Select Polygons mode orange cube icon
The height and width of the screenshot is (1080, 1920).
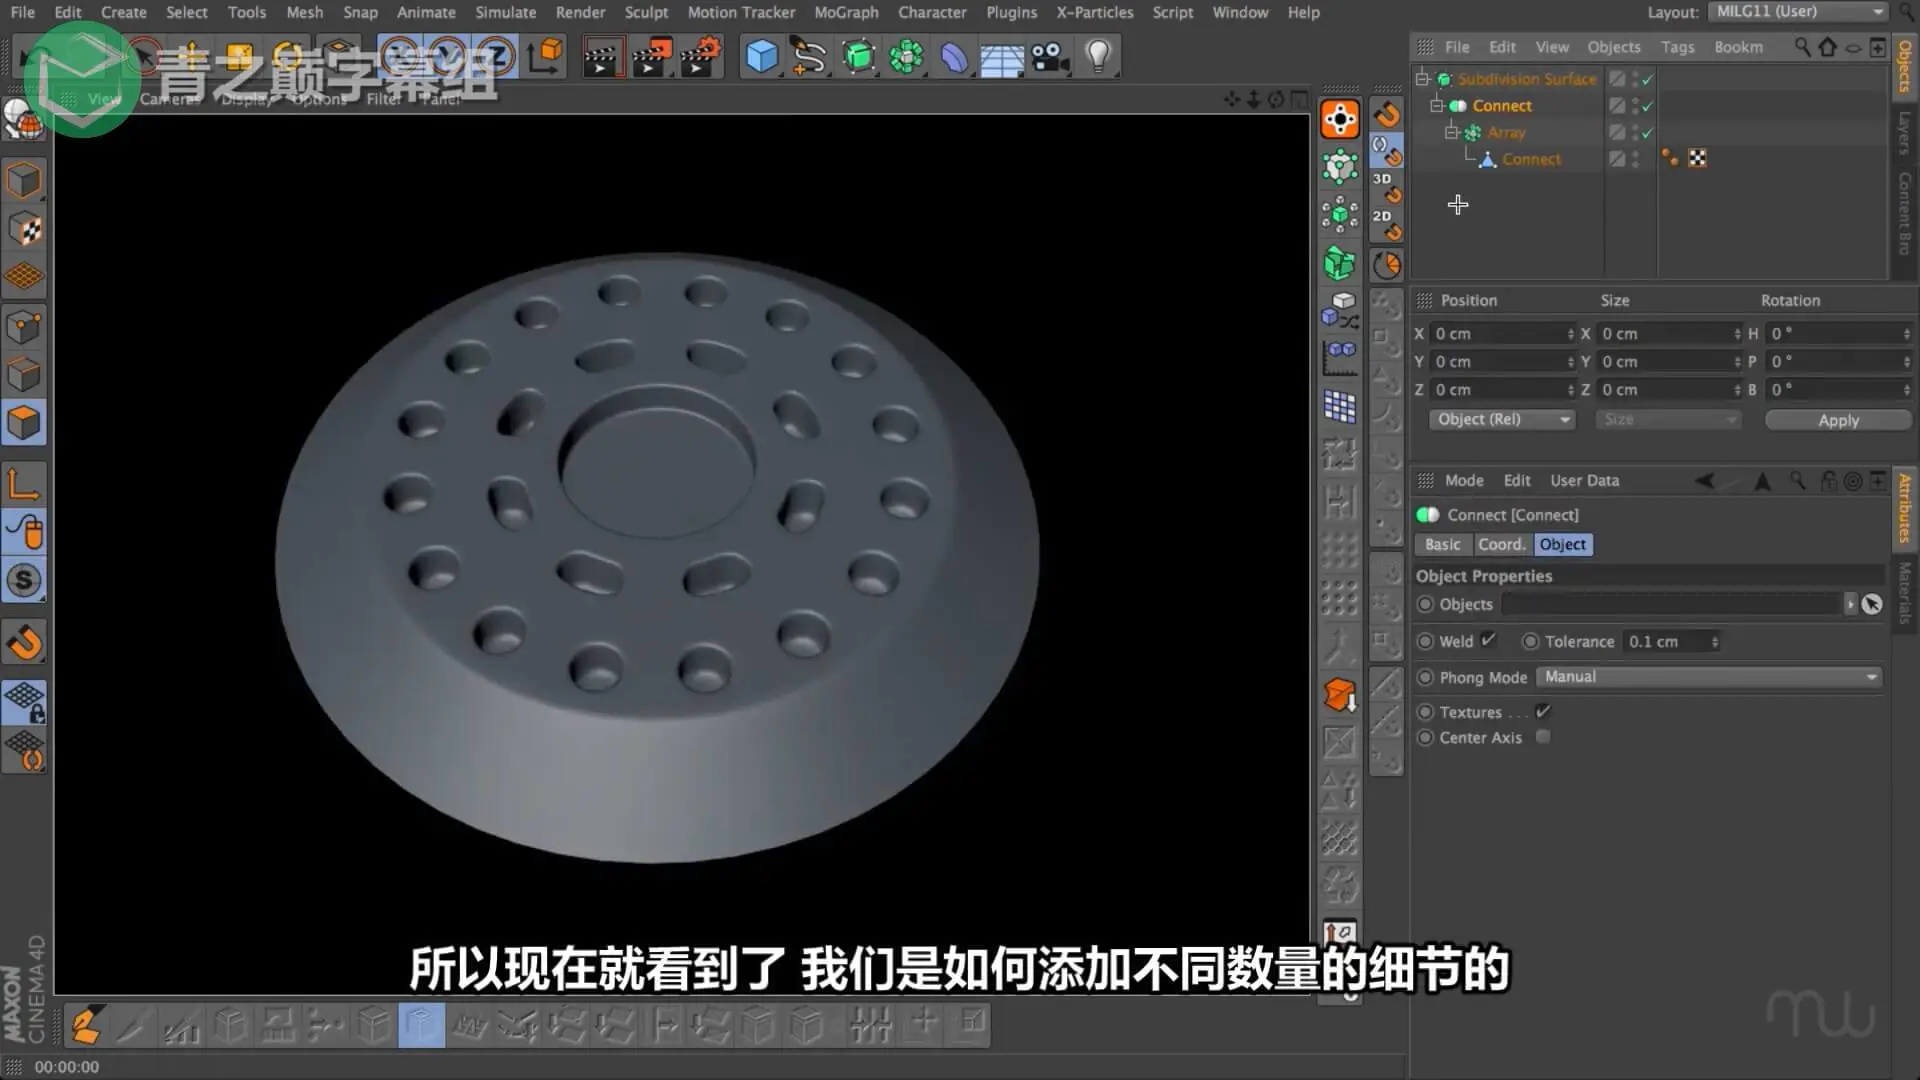point(24,423)
